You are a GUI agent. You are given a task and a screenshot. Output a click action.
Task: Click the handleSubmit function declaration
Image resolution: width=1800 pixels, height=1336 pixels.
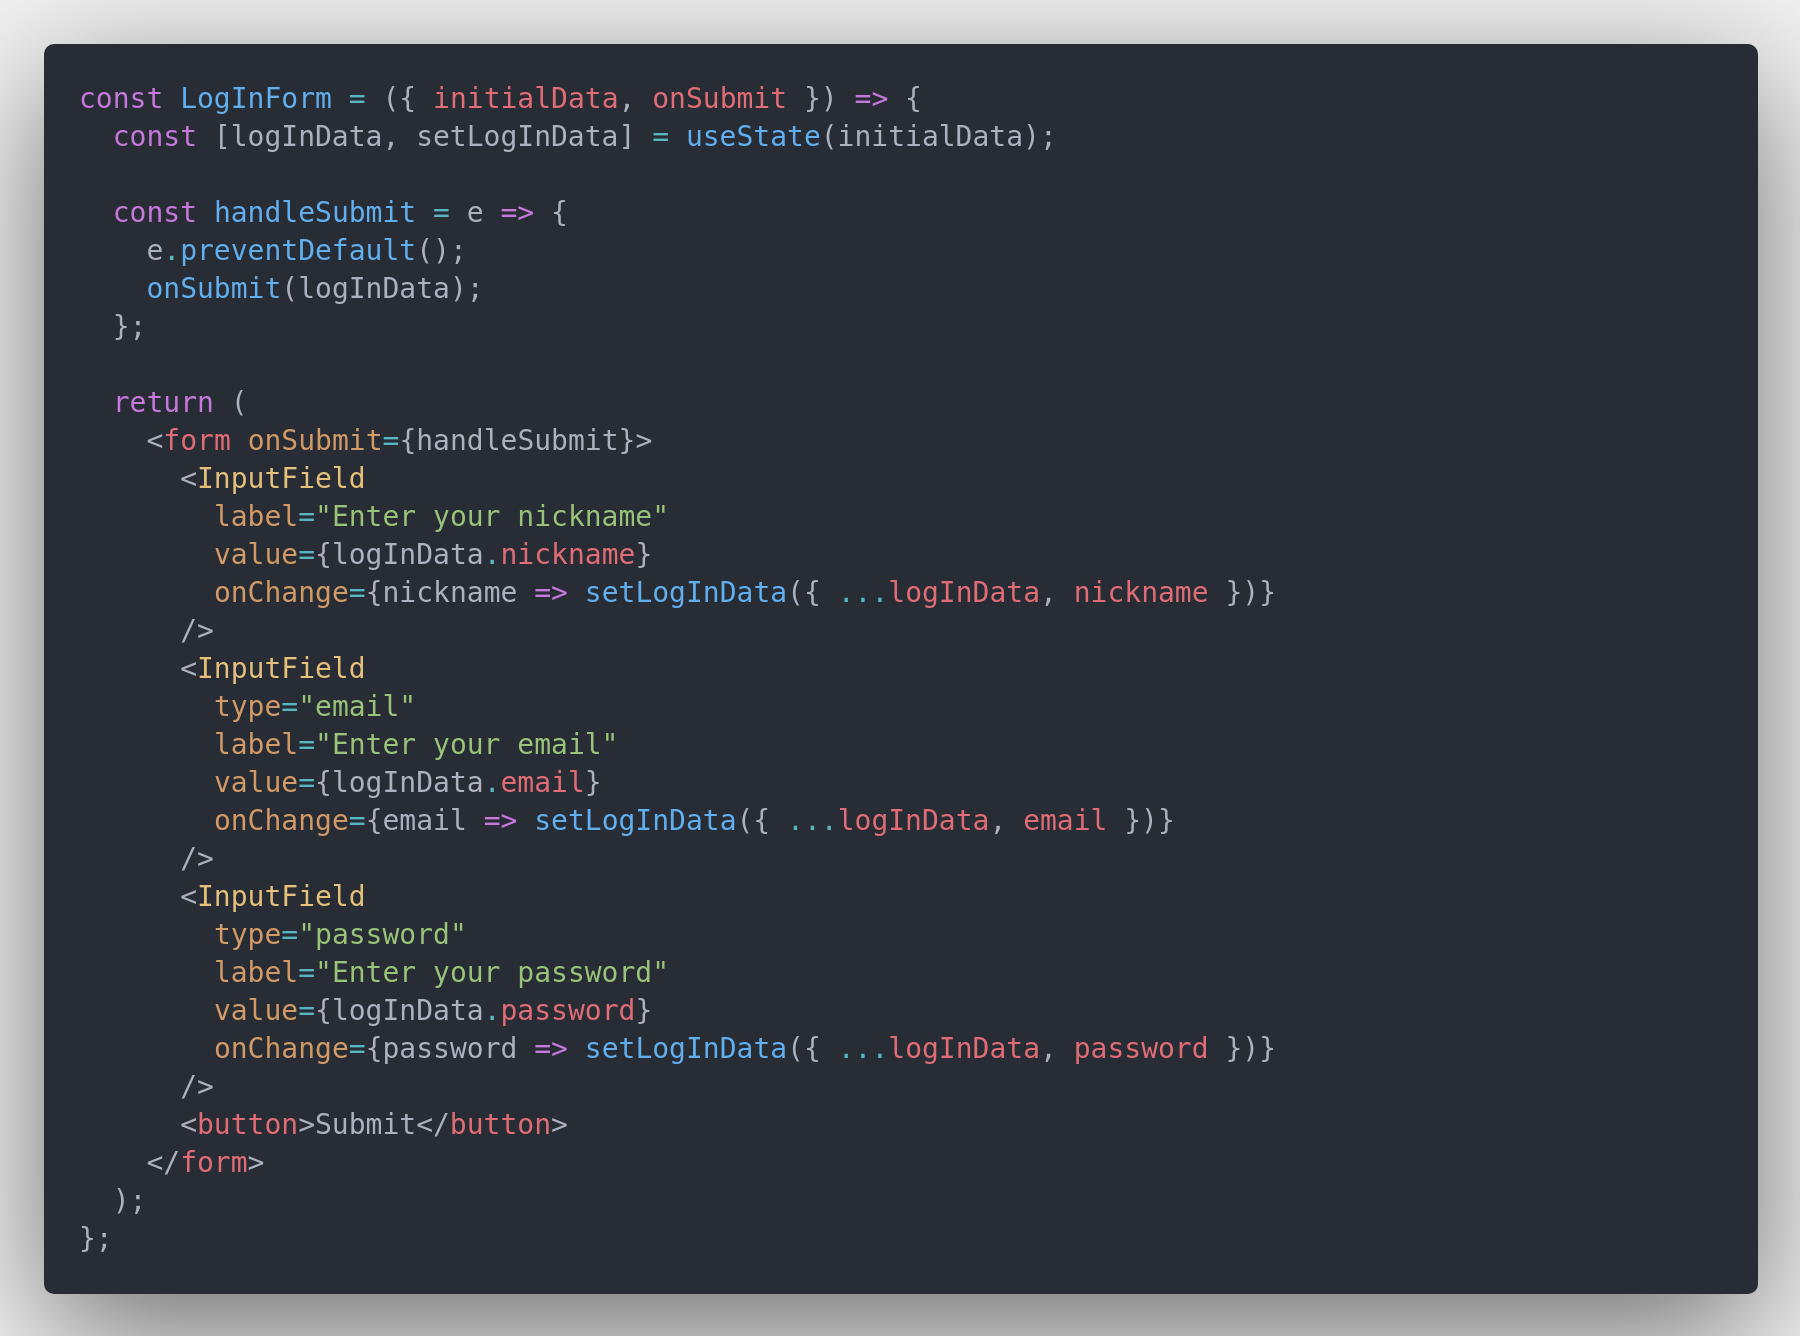[314, 212]
